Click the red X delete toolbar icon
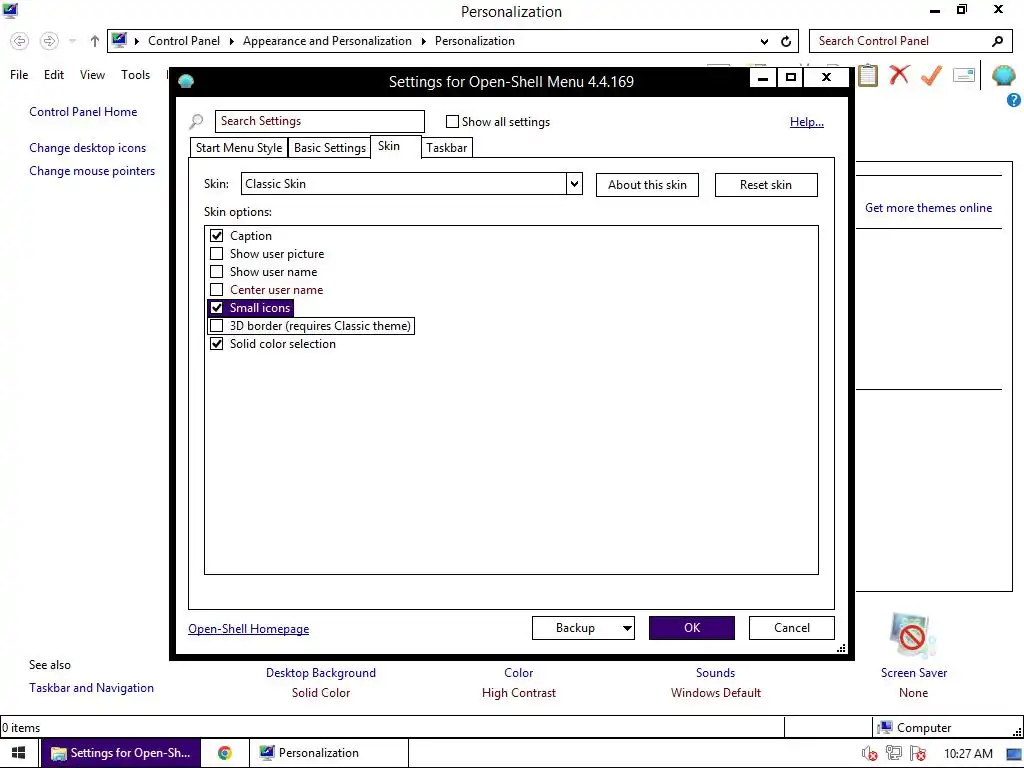This screenshot has width=1024, height=768. [899, 74]
